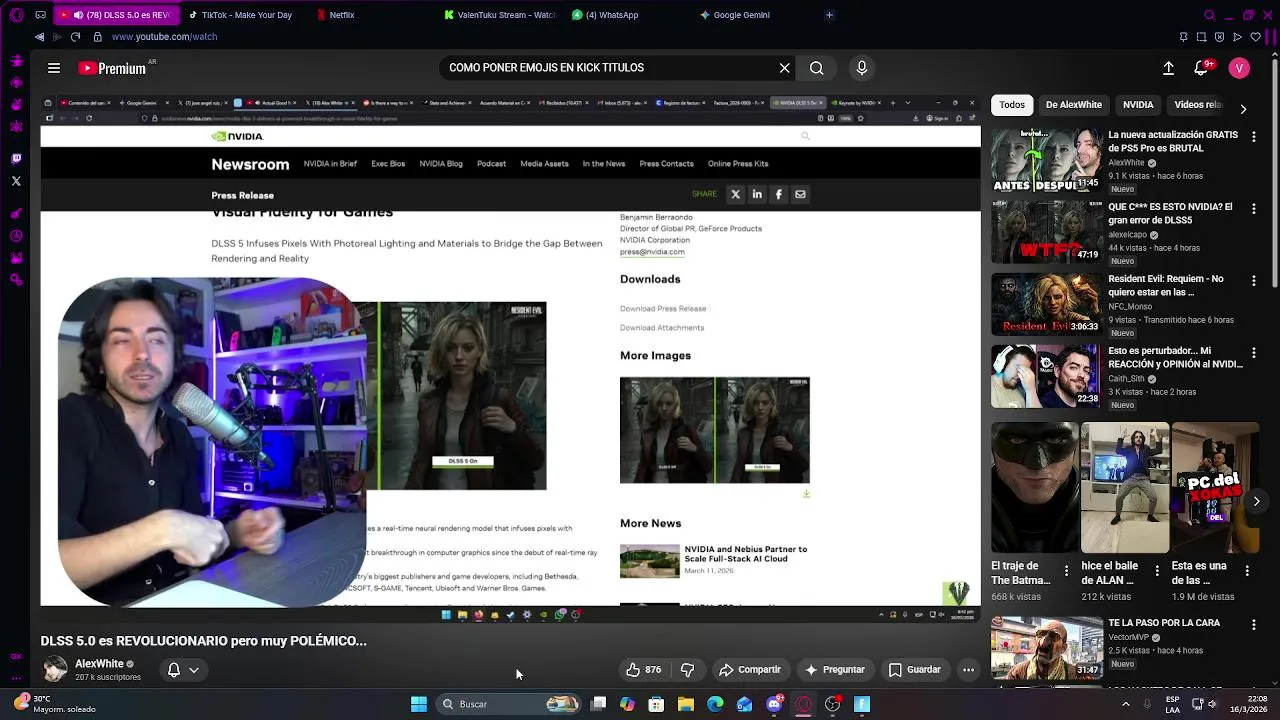Run the search with magnifier button
Screen dimensions: 1280x720
click(817, 68)
